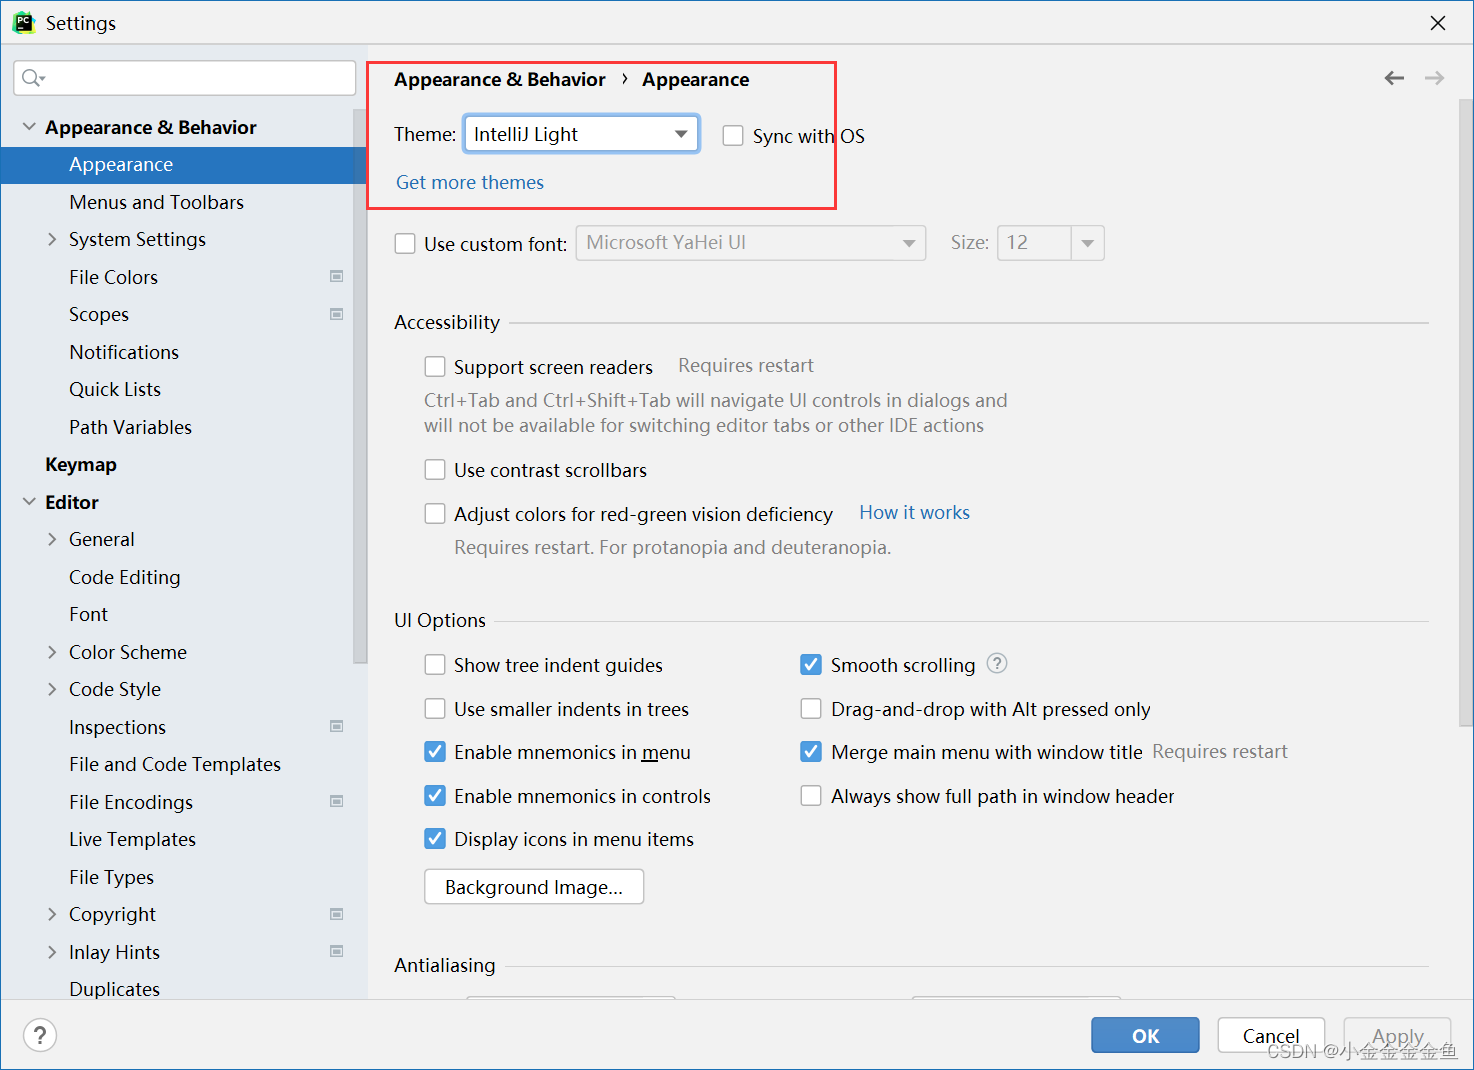Click Smooth scrolling help icon
The image size is (1474, 1070).
pos(997,663)
